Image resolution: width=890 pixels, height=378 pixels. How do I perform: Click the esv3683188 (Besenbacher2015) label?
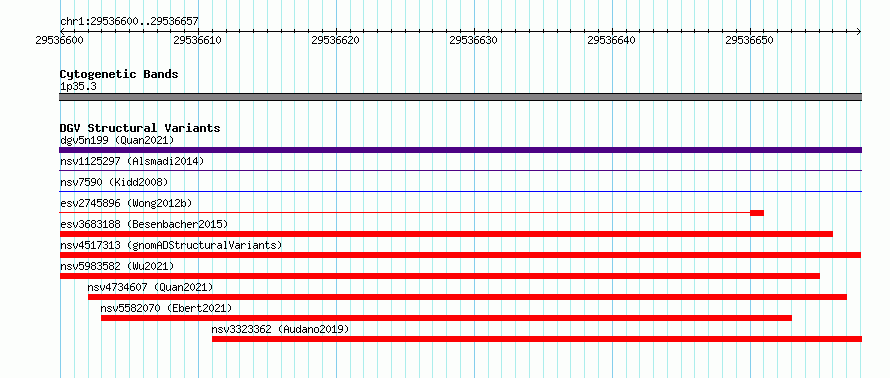coord(144,224)
